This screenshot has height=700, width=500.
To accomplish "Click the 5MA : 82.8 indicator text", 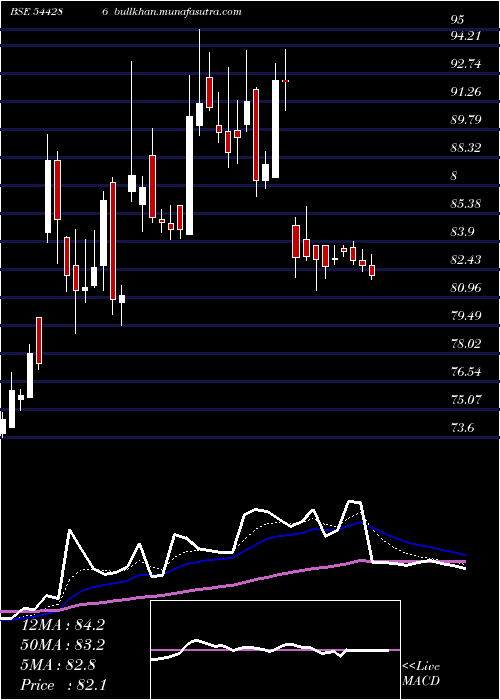I will click(58, 665).
